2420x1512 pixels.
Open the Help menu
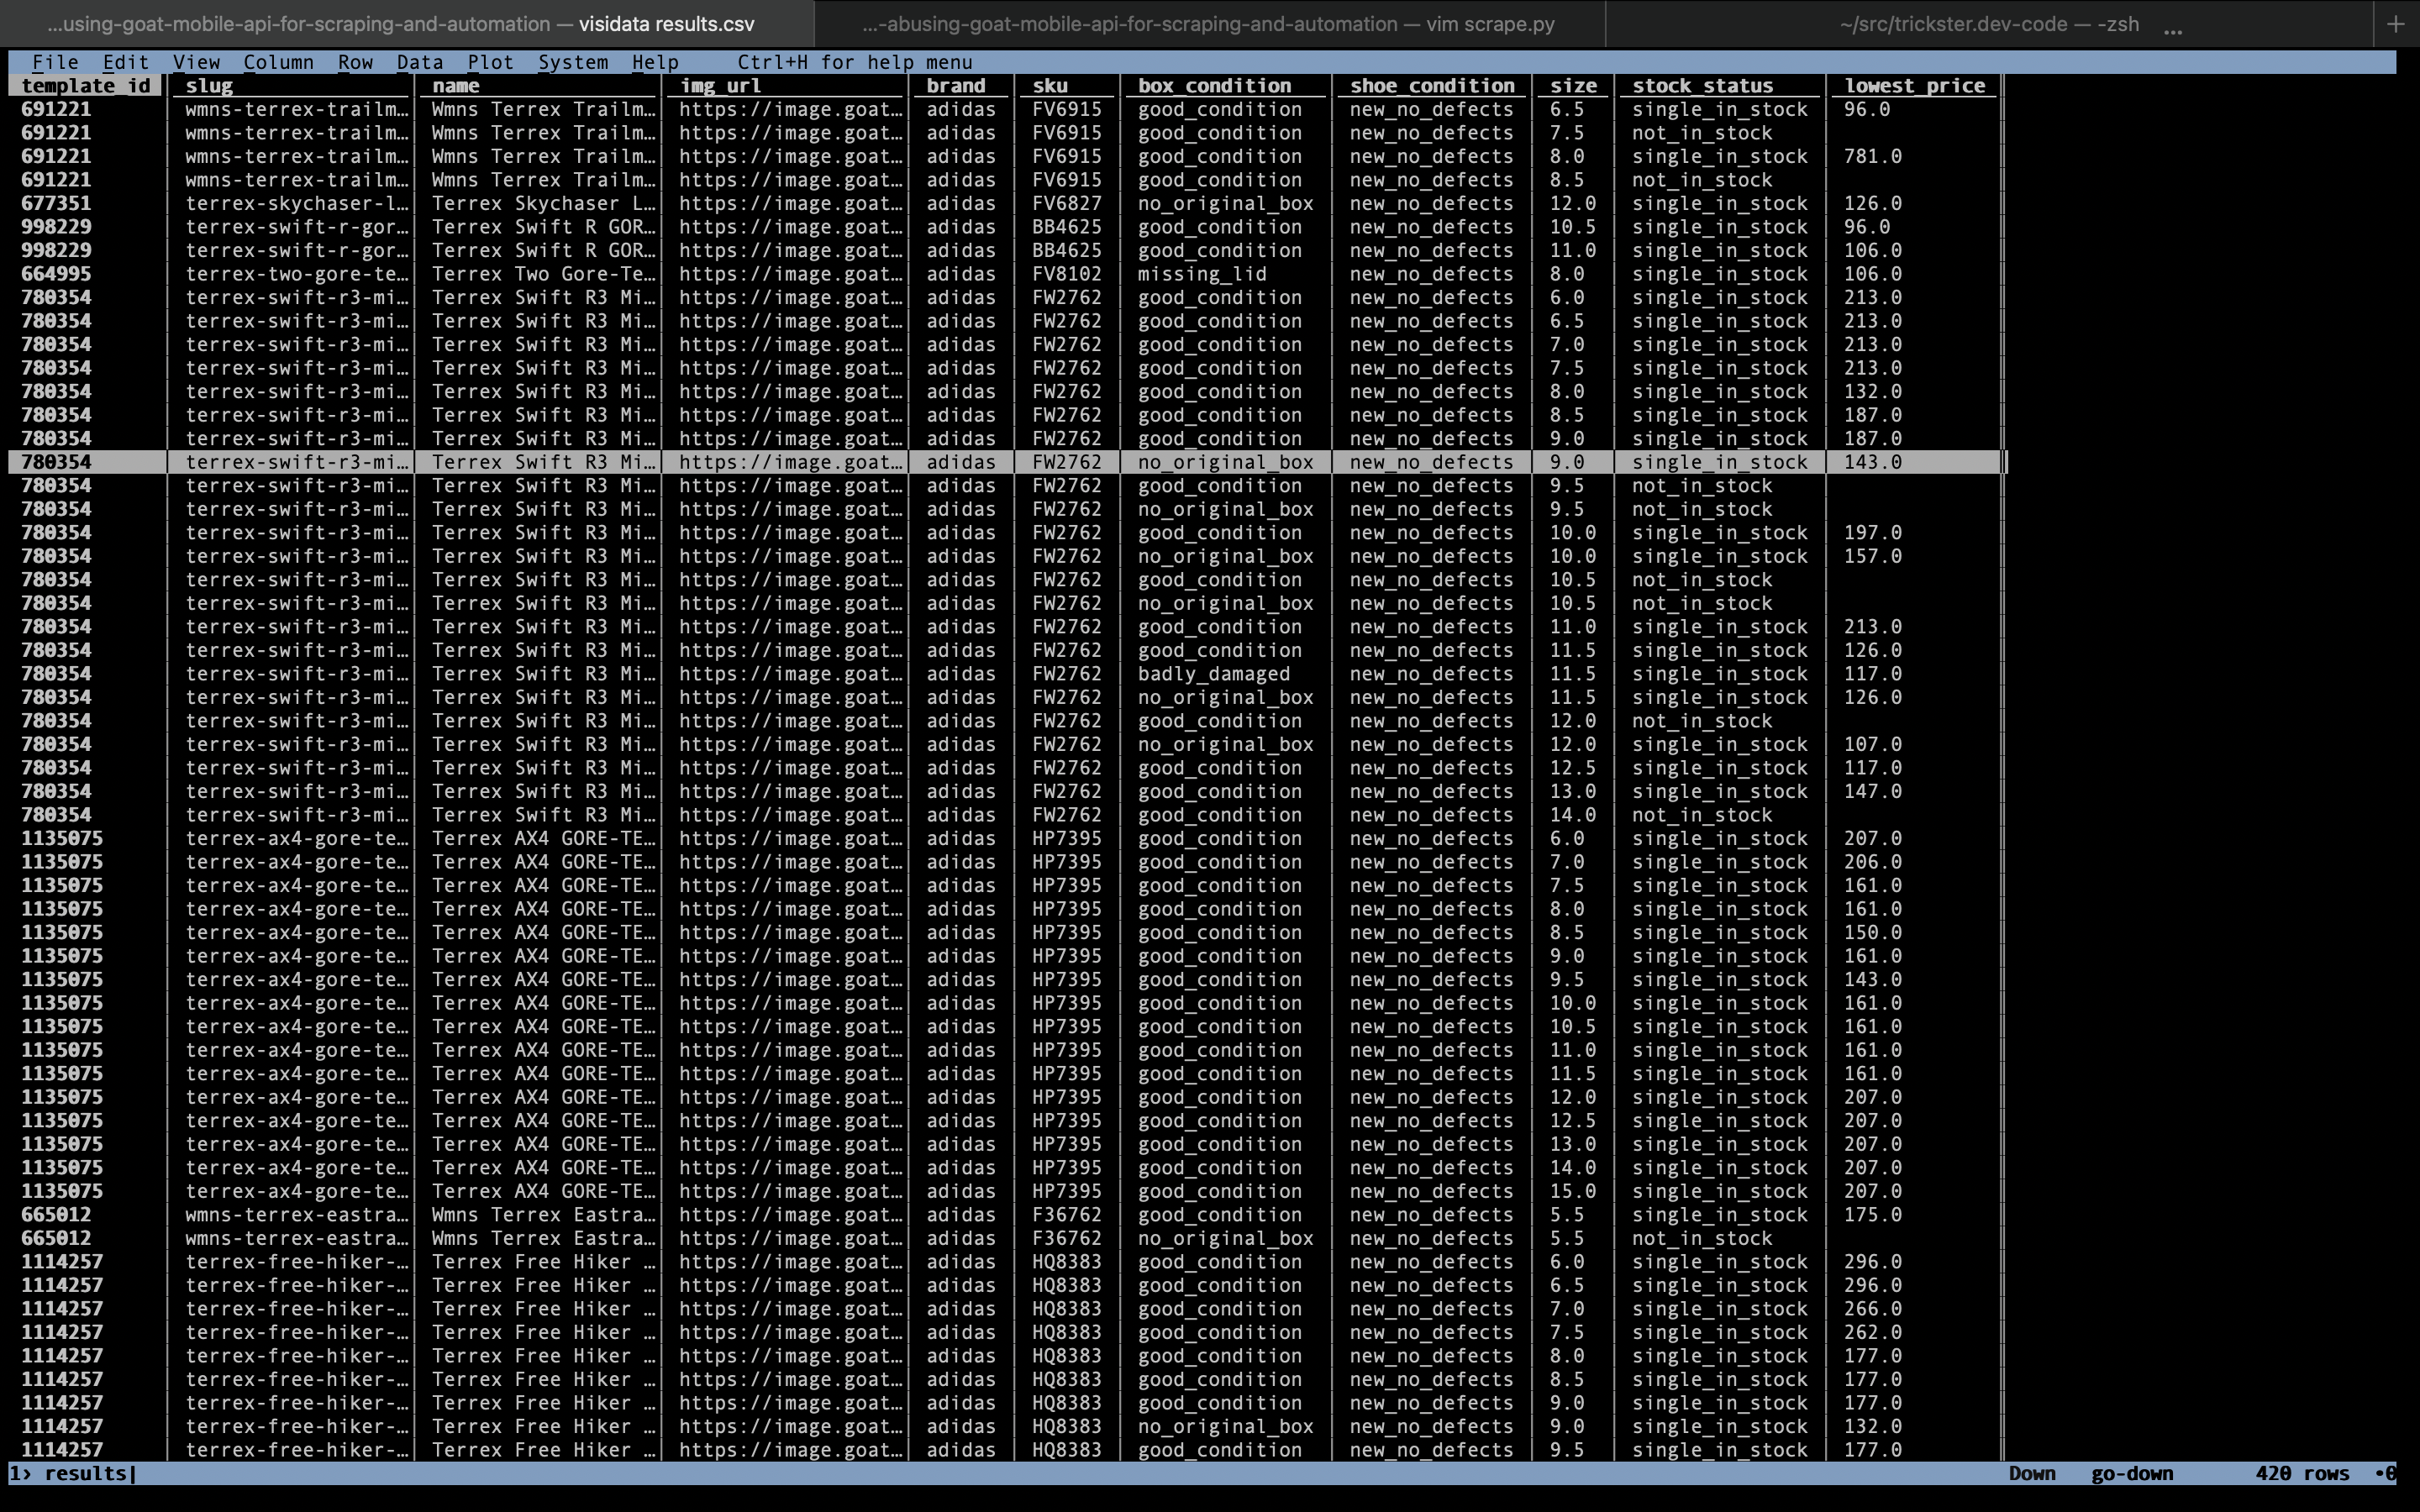tap(655, 62)
